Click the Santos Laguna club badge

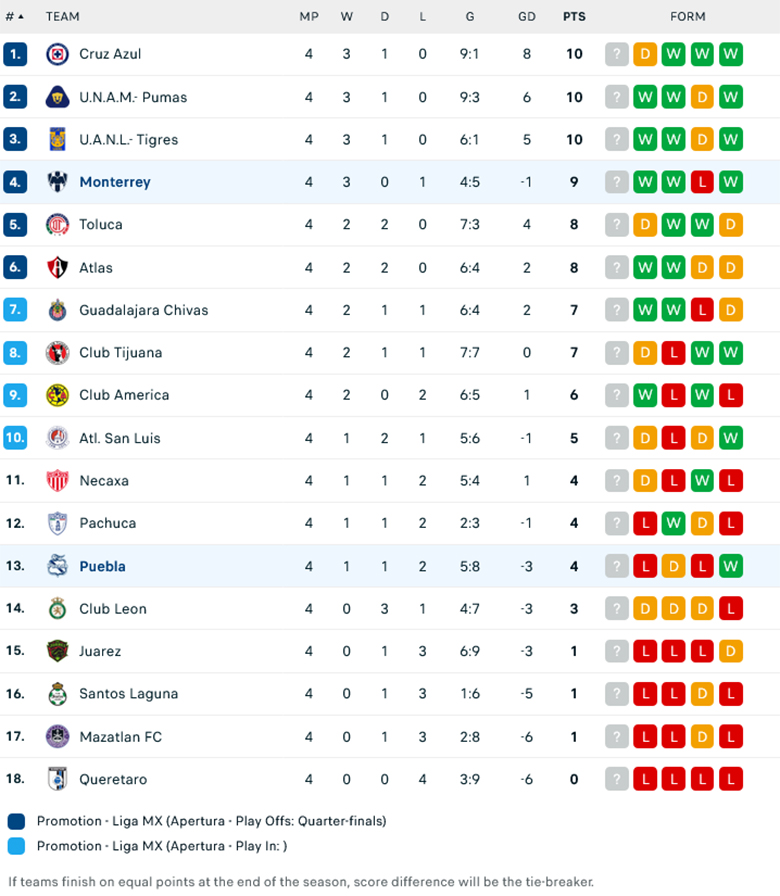57,694
